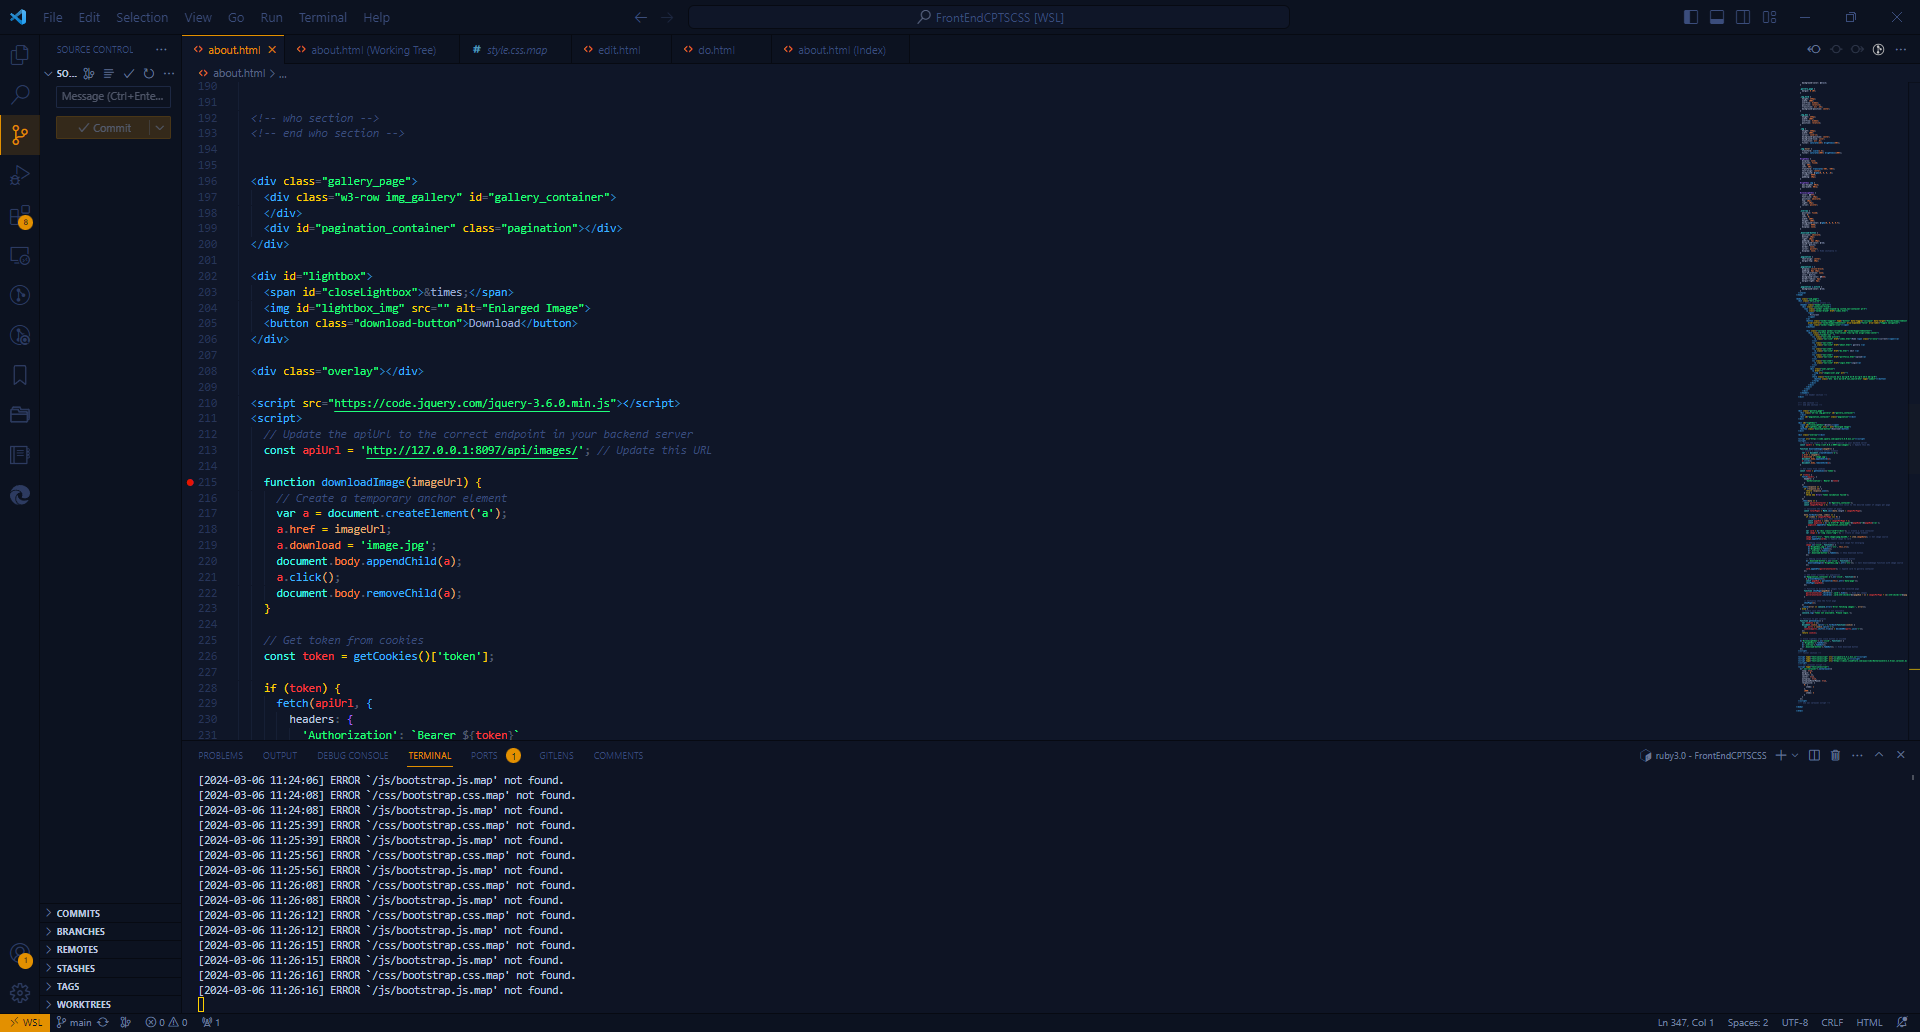Screen dimensions: 1920x1032
Task: Follow the 127.0.0.1:8097 api images link
Action: tap(472, 450)
